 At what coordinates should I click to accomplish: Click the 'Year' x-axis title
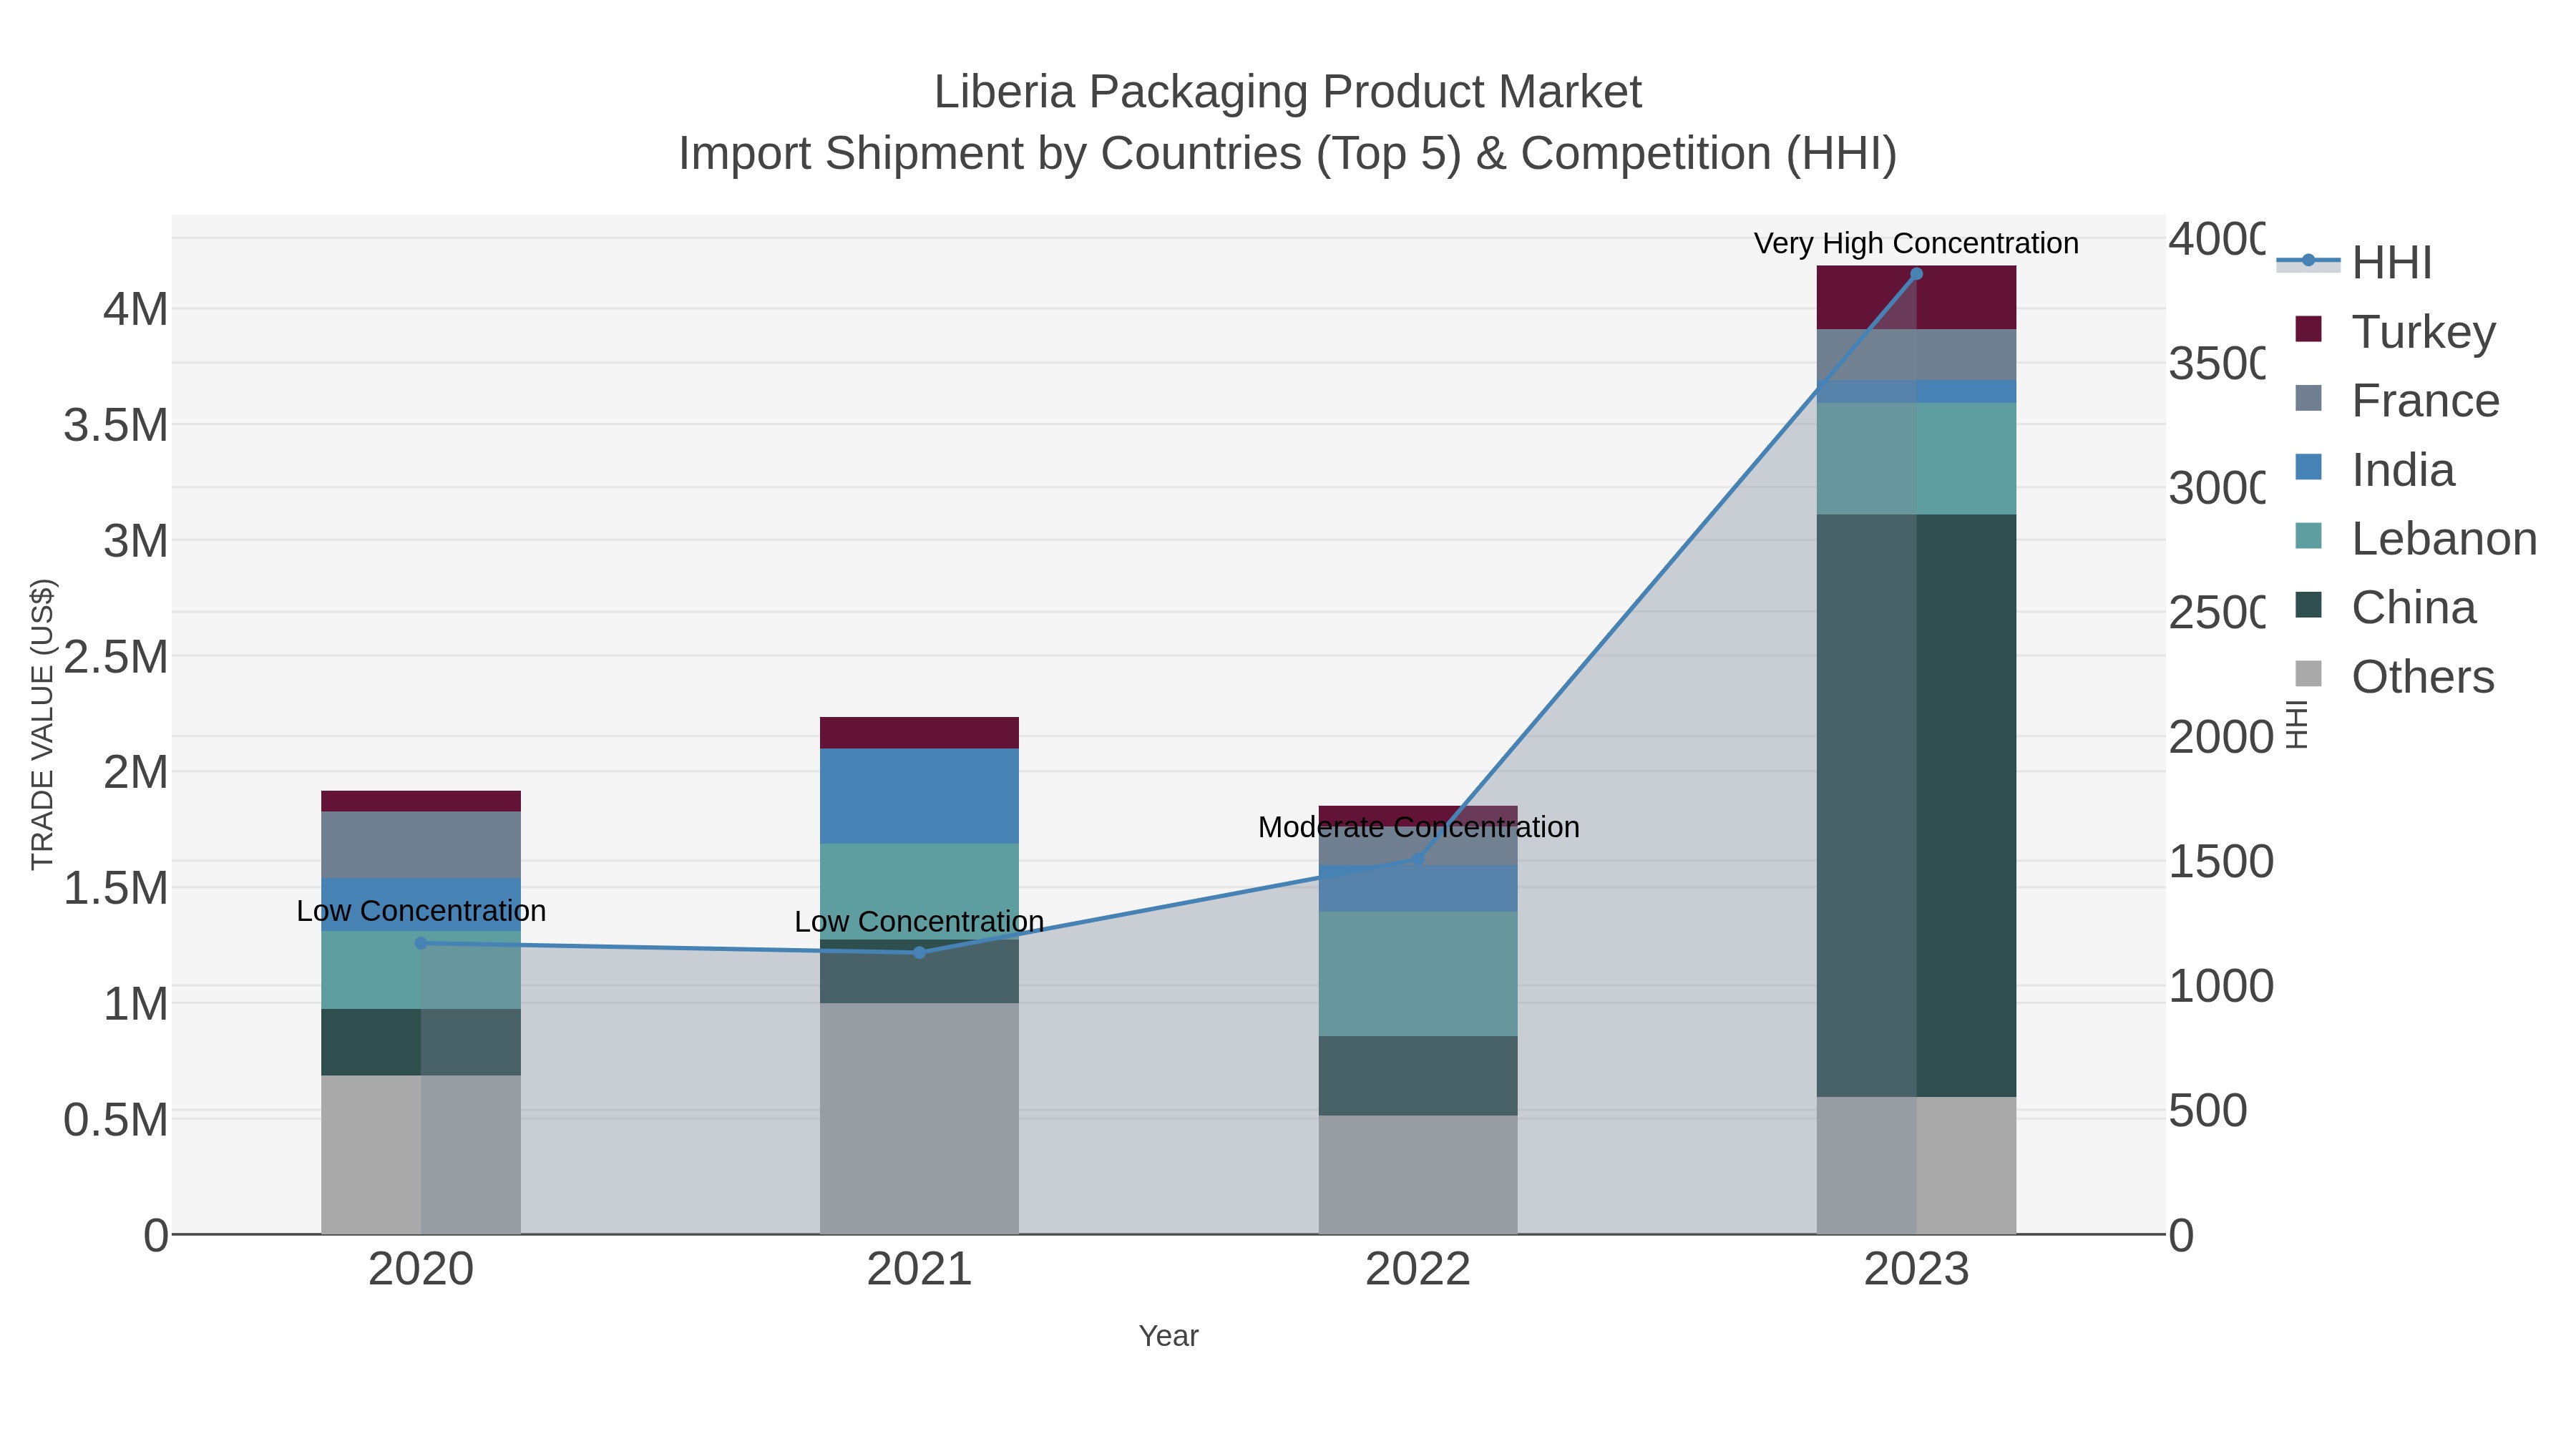(x=1168, y=1336)
